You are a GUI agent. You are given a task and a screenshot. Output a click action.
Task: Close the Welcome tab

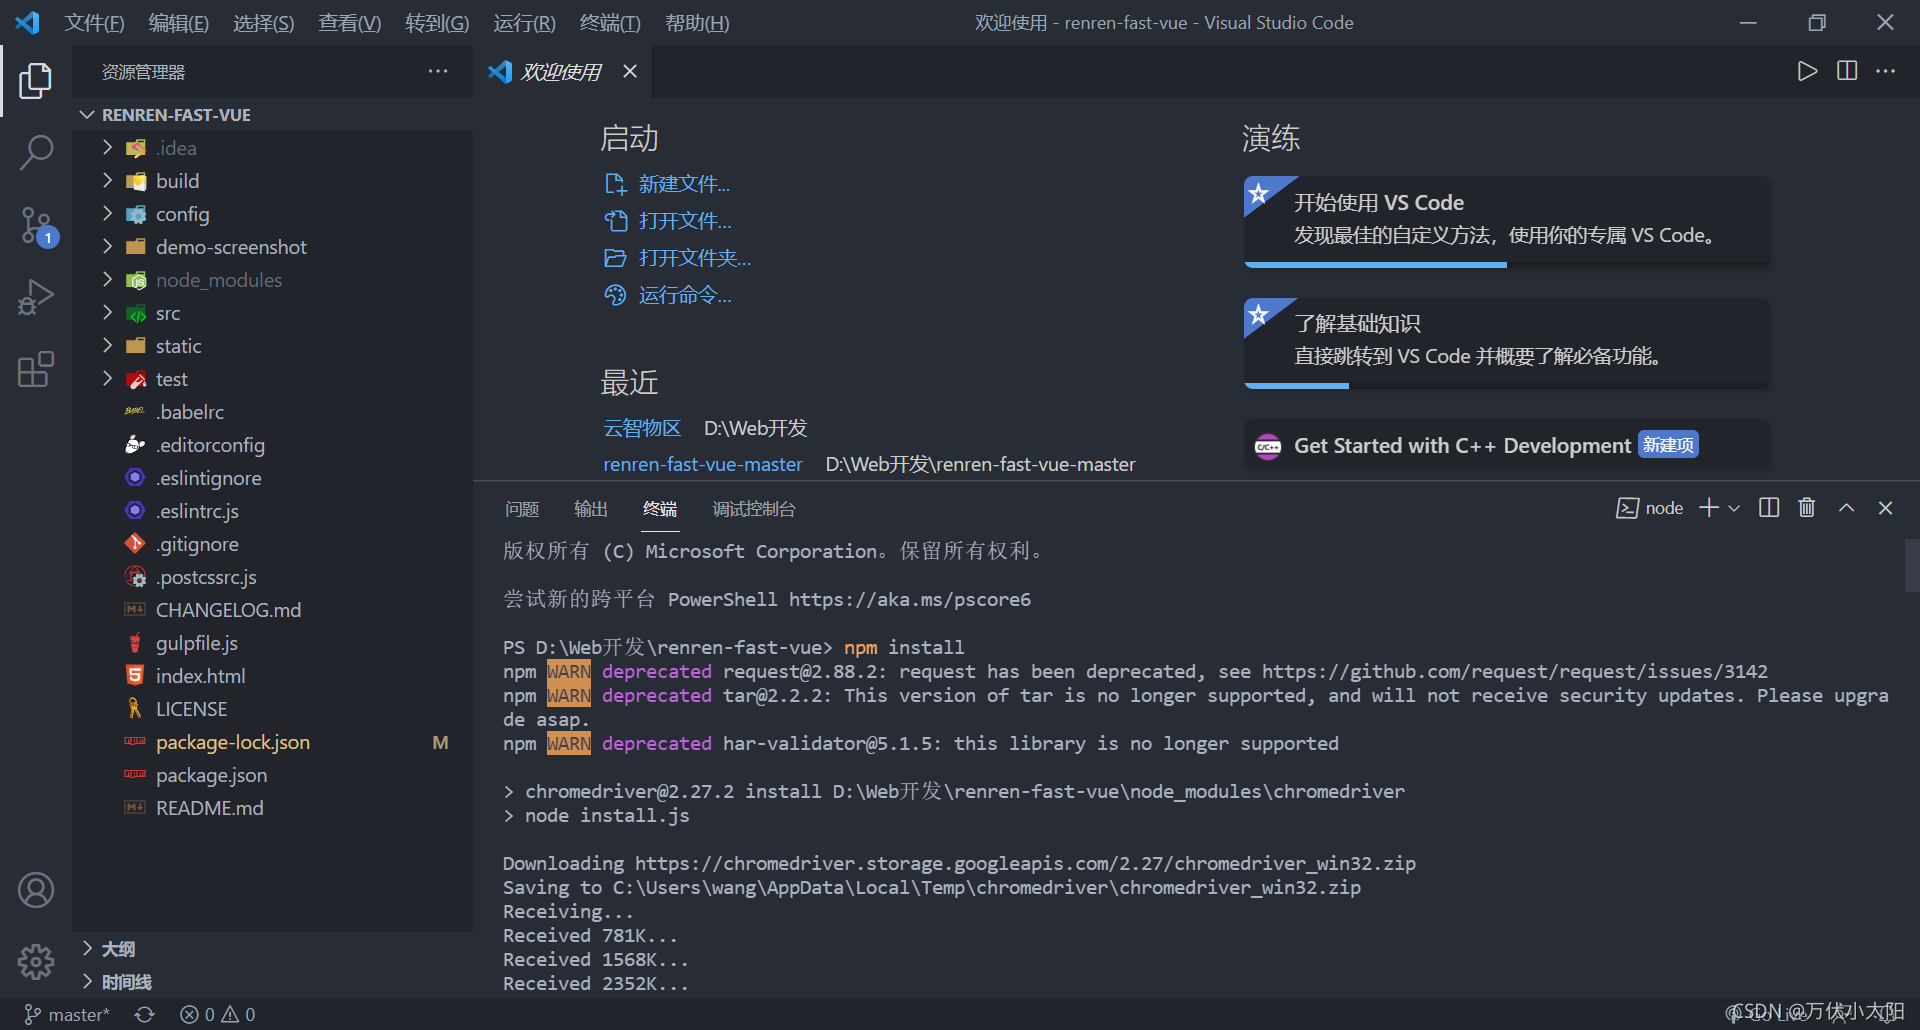pos(630,71)
